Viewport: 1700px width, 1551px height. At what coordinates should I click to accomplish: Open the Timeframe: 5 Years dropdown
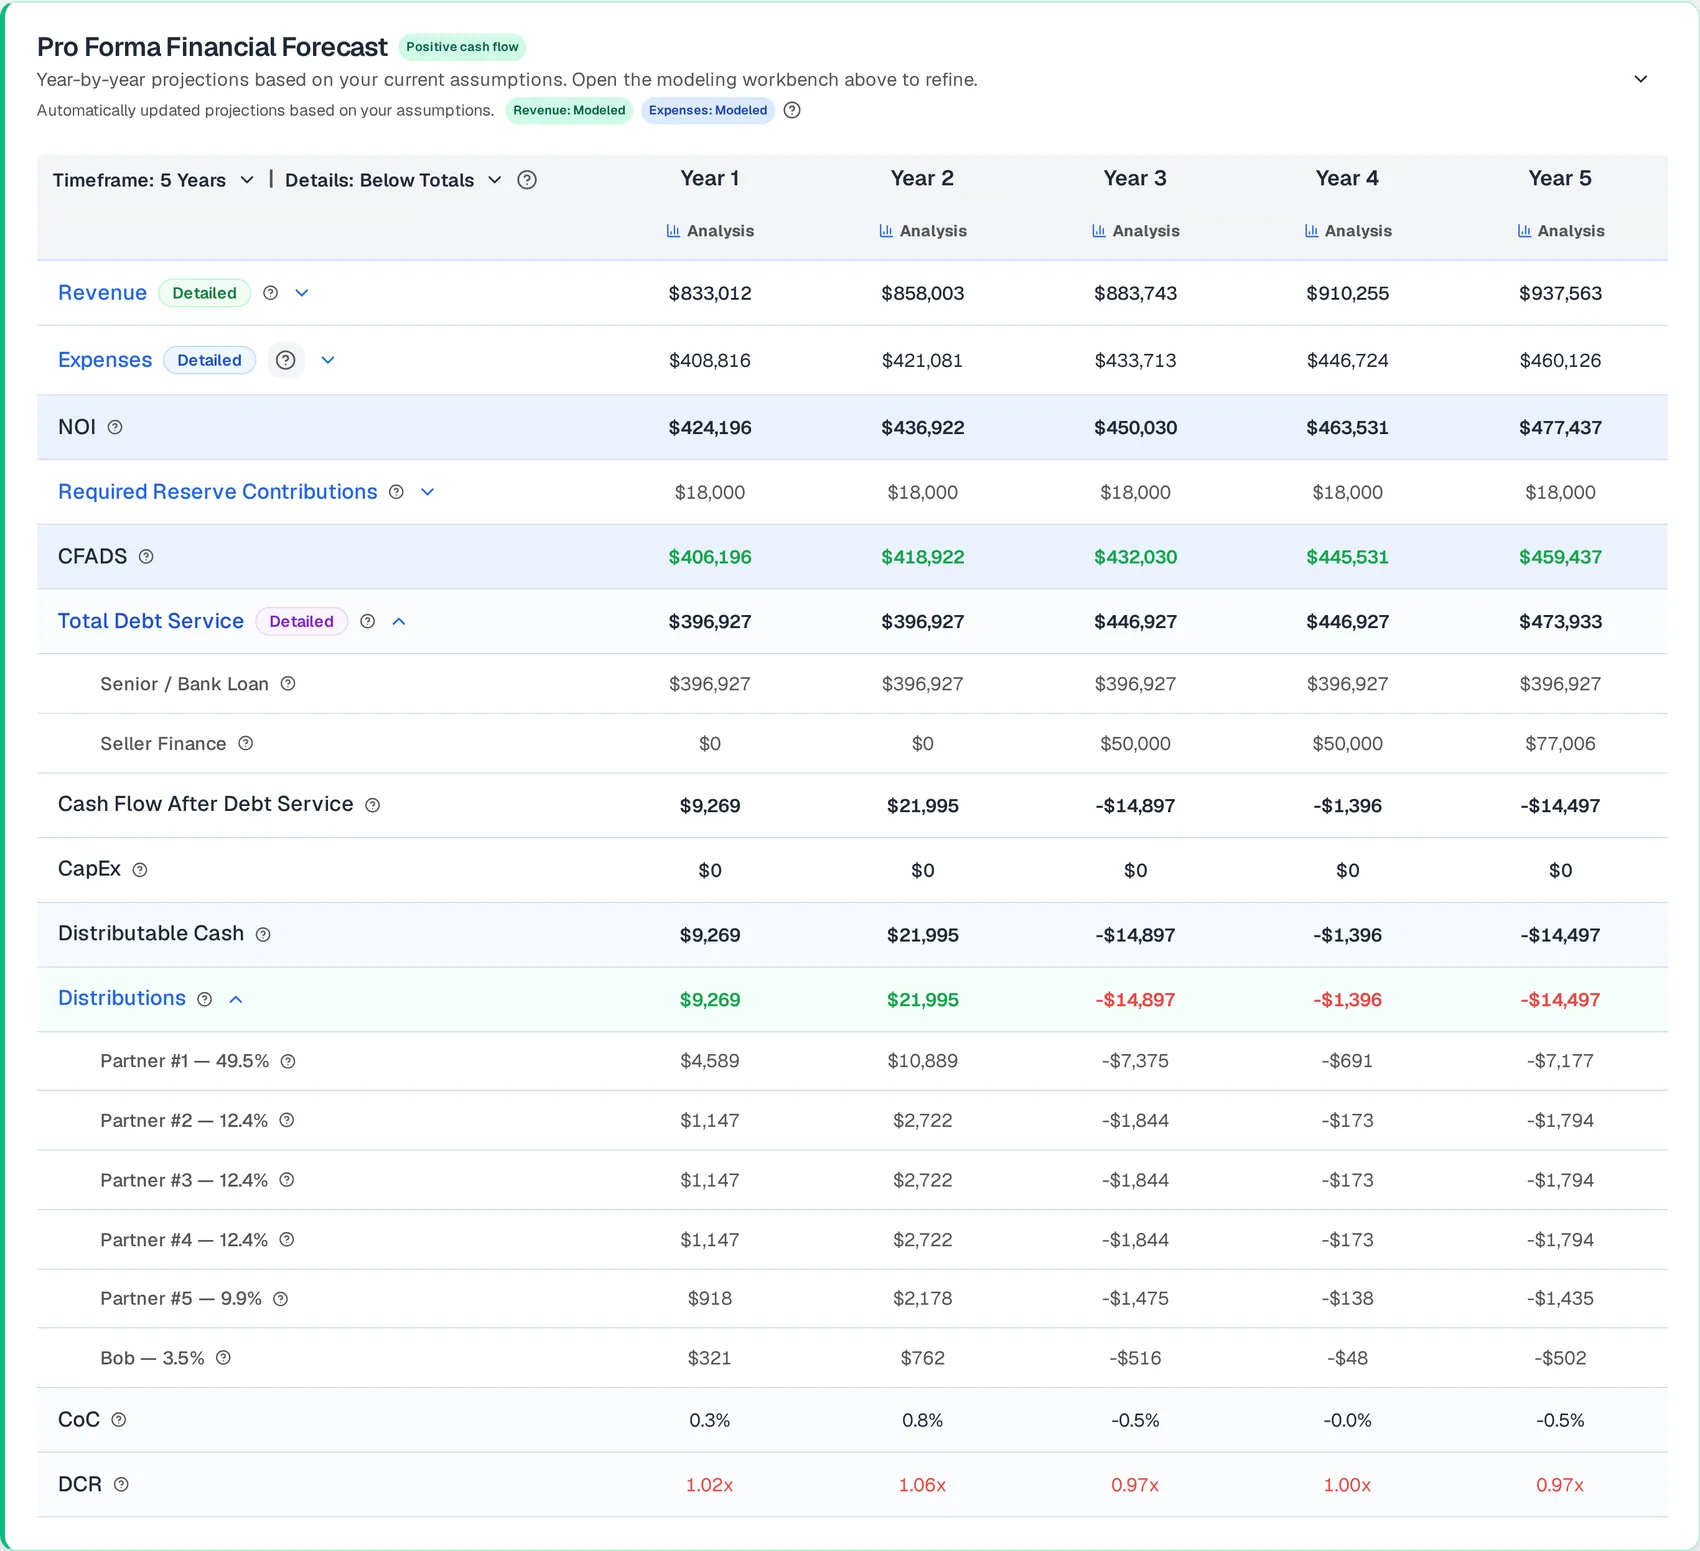153,180
